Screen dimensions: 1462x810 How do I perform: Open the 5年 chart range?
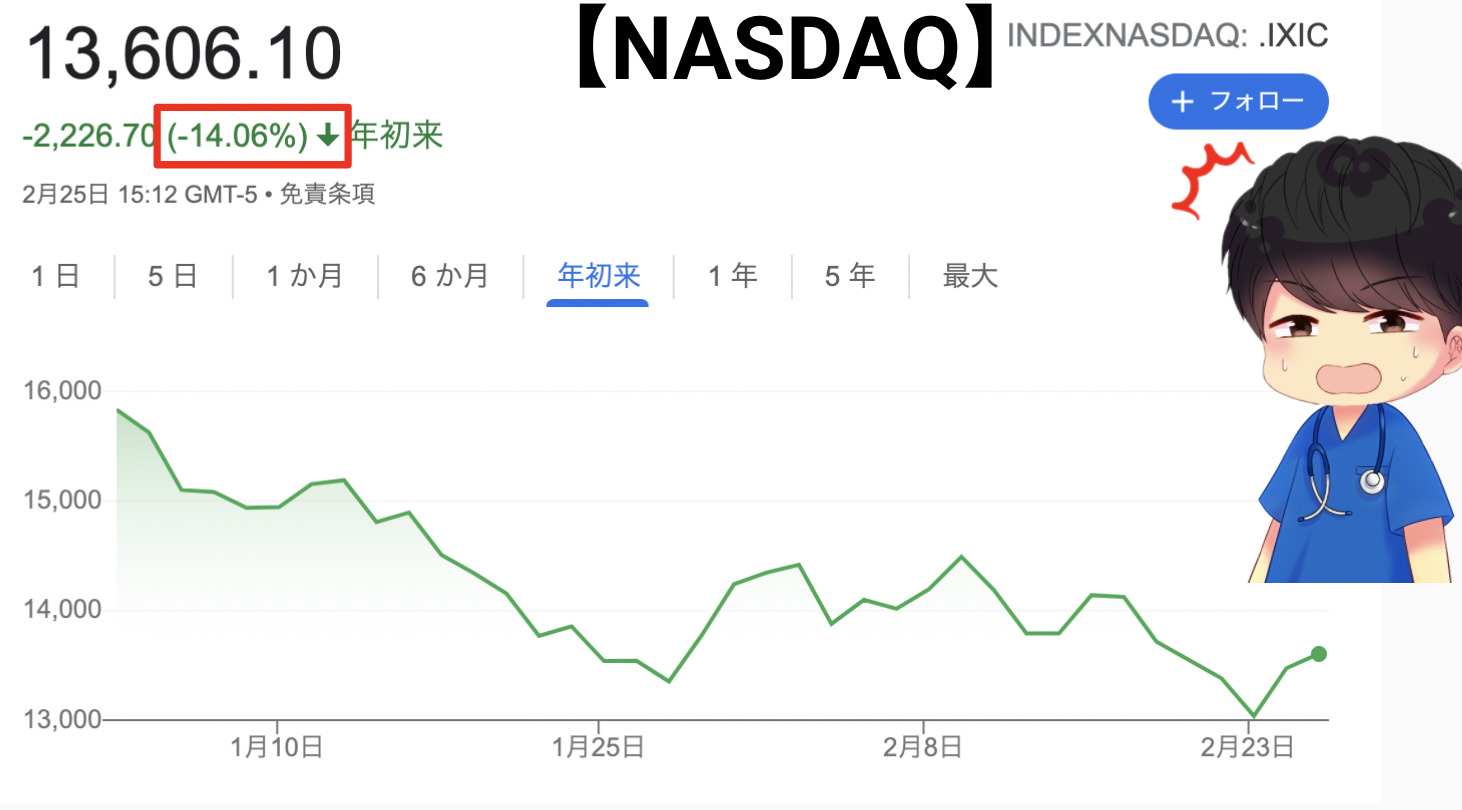coord(850,276)
